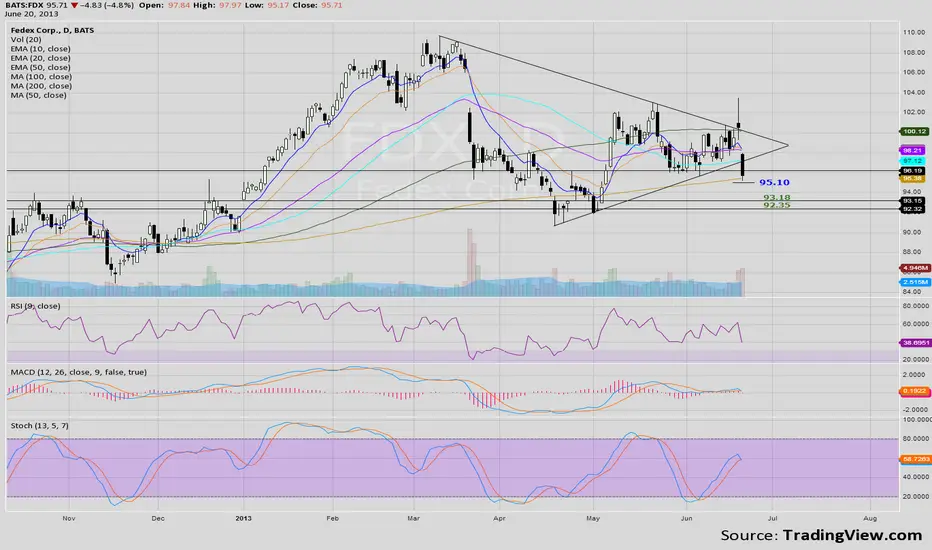Click the 106.00 price axis label
932x550 pixels.
pos(914,72)
